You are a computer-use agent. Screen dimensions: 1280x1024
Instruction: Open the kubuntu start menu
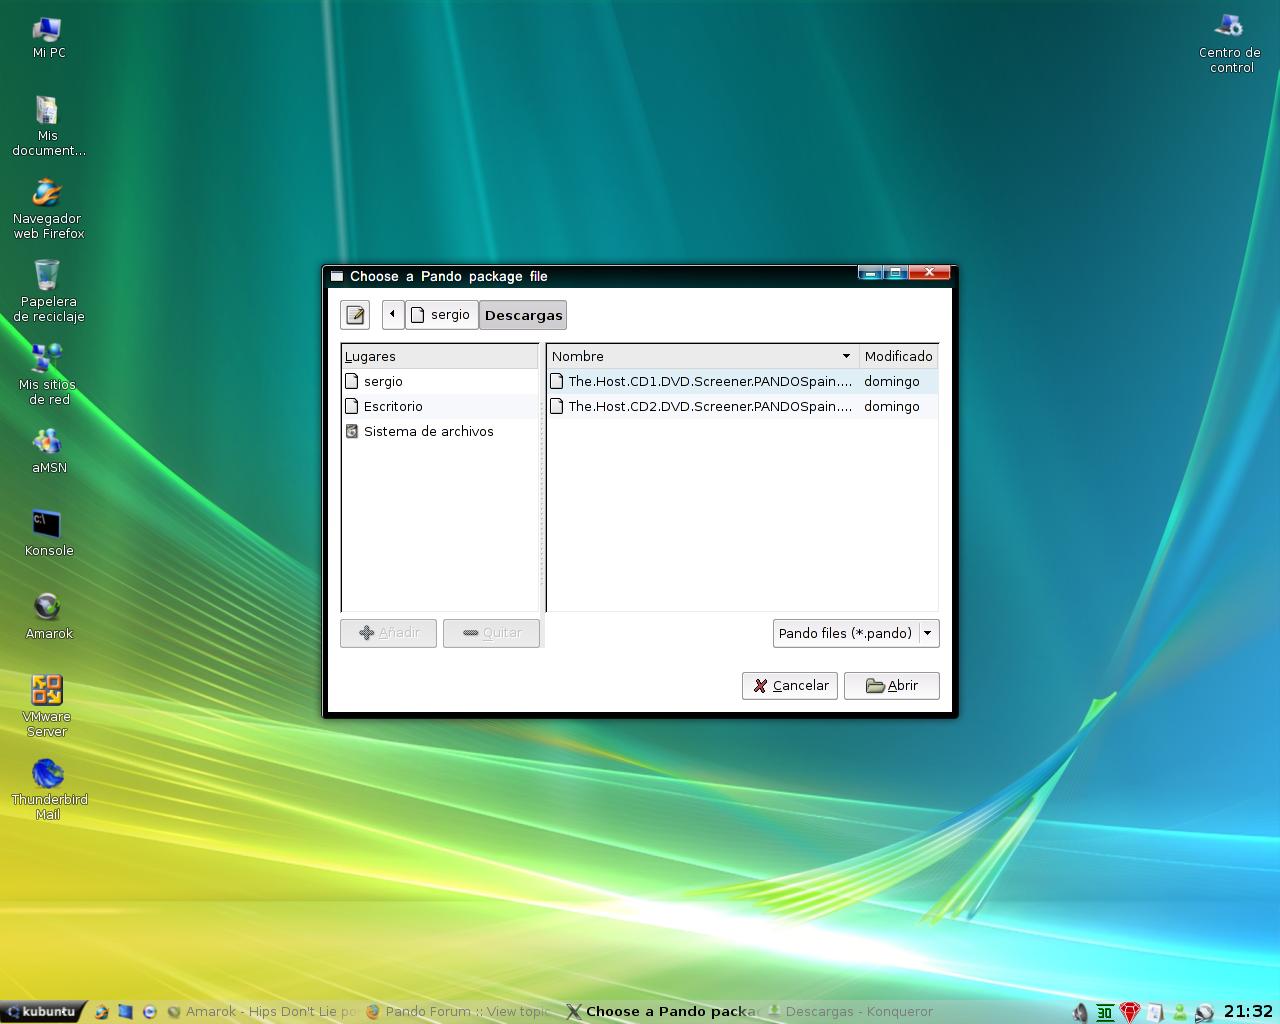[42, 1012]
